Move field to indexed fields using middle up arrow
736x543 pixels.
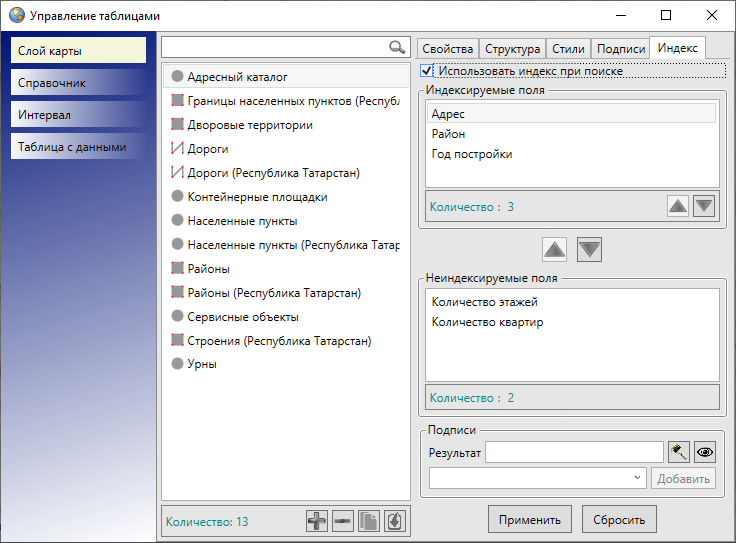[x=555, y=249]
